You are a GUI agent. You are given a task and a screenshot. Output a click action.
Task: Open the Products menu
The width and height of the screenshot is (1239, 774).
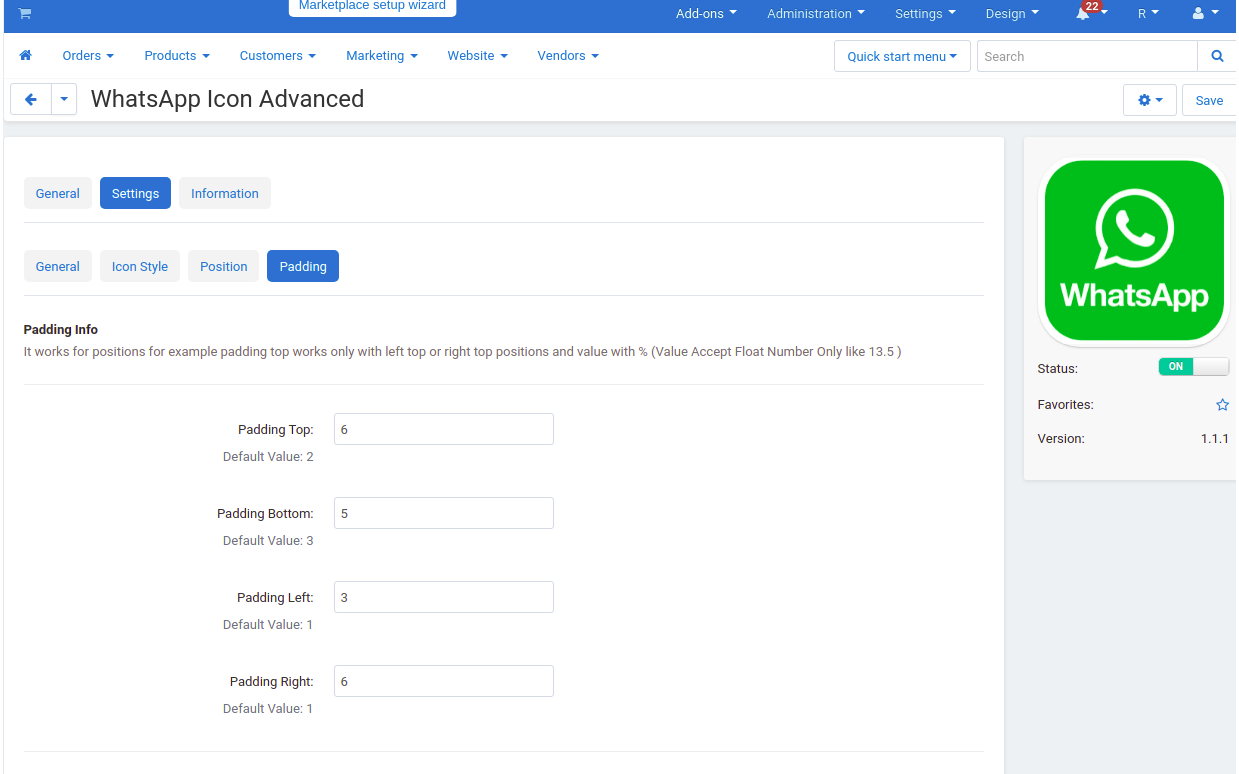point(177,56)
